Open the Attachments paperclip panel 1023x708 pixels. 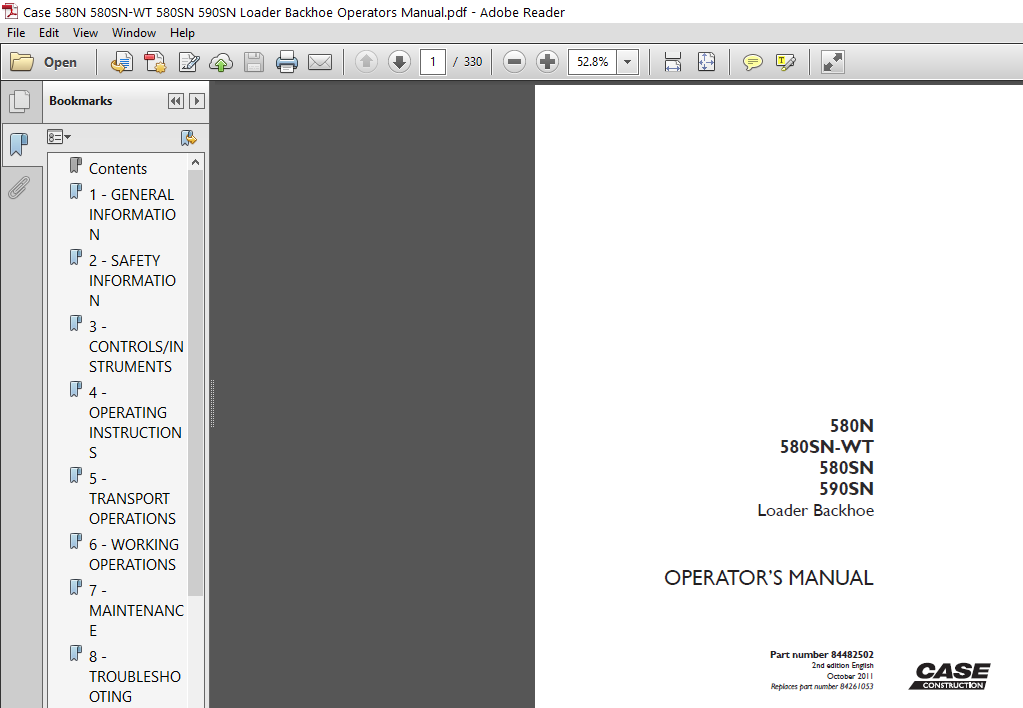pyautogui.click(x=19, y=188)
